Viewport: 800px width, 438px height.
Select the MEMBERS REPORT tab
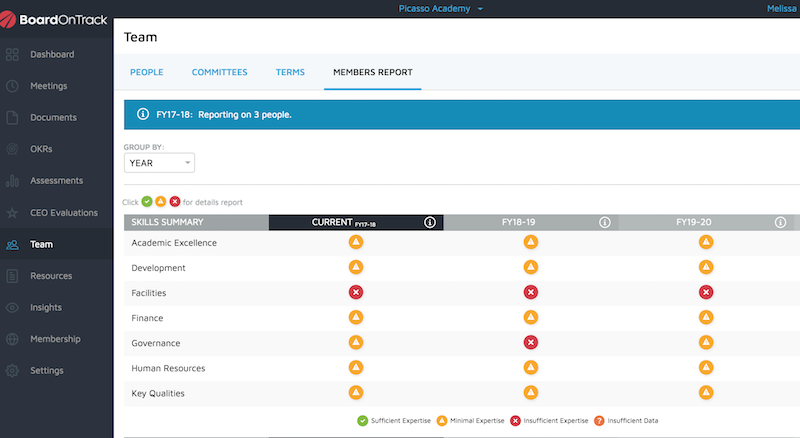(x=372, y=72)
